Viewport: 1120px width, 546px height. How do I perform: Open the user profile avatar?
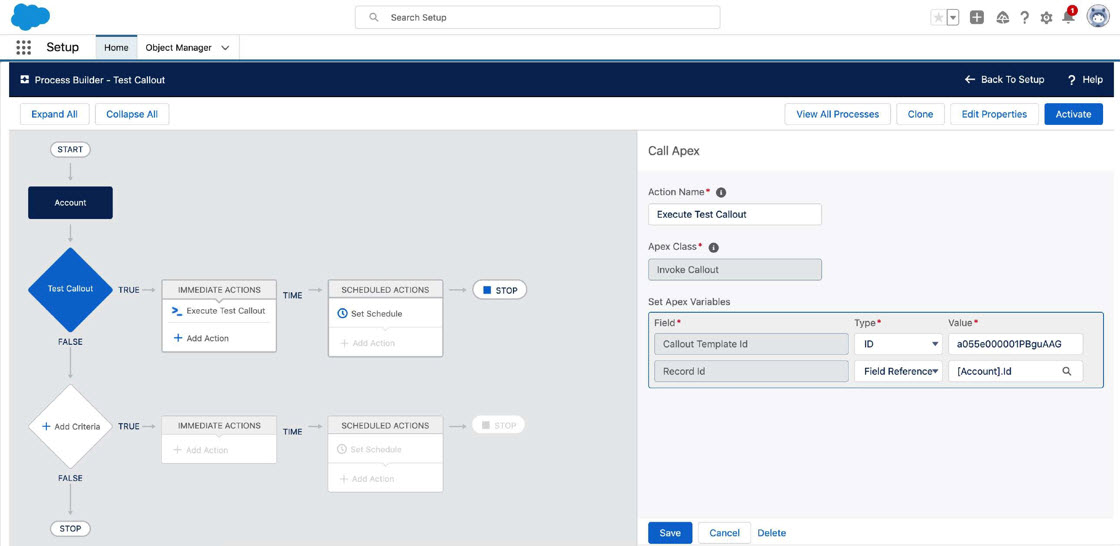tap(1098, 16)
